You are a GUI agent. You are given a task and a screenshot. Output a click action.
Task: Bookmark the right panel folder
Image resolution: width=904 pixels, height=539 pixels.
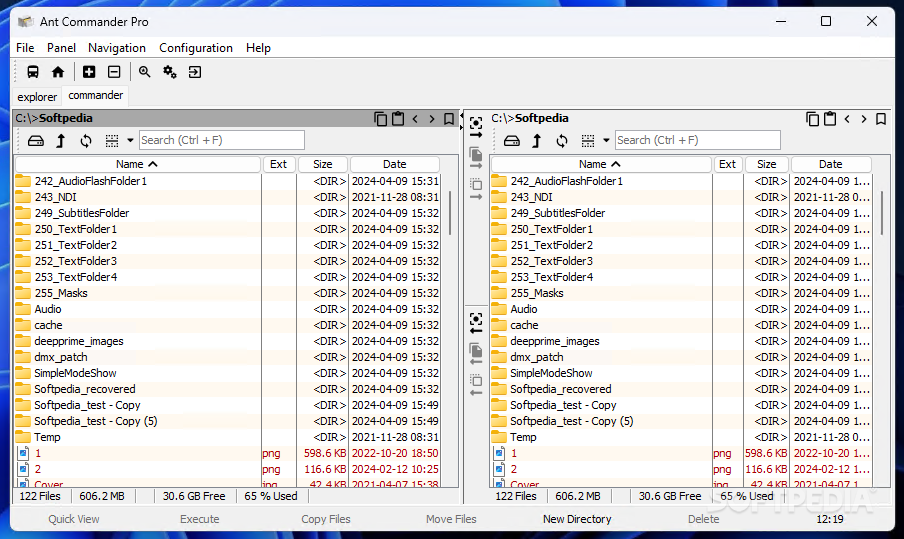click(881, 119)
